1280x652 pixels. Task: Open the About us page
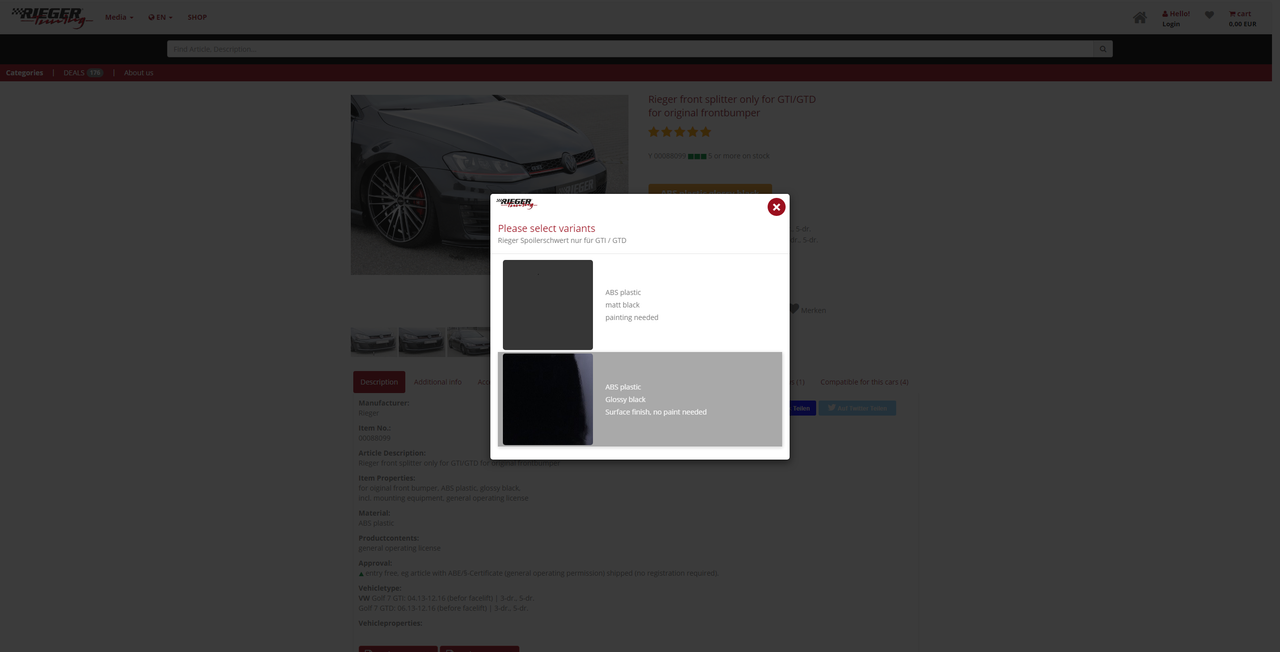(x=139, y=73)
